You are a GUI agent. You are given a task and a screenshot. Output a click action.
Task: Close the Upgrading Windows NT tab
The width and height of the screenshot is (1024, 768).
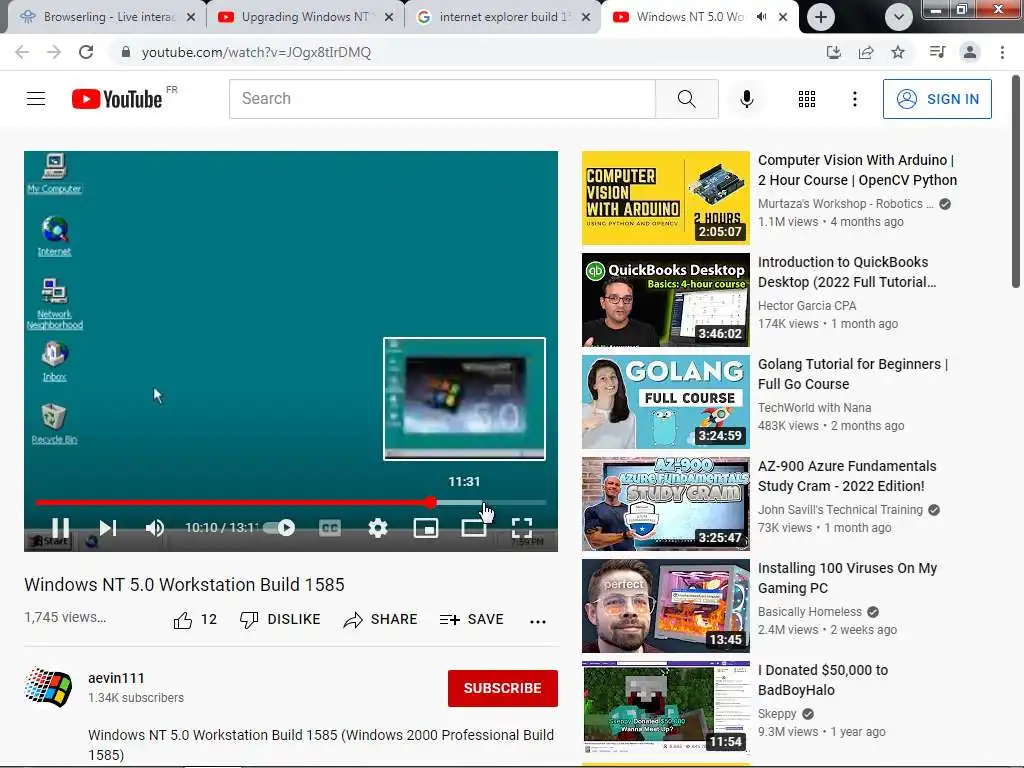click(x=389, y=17)
